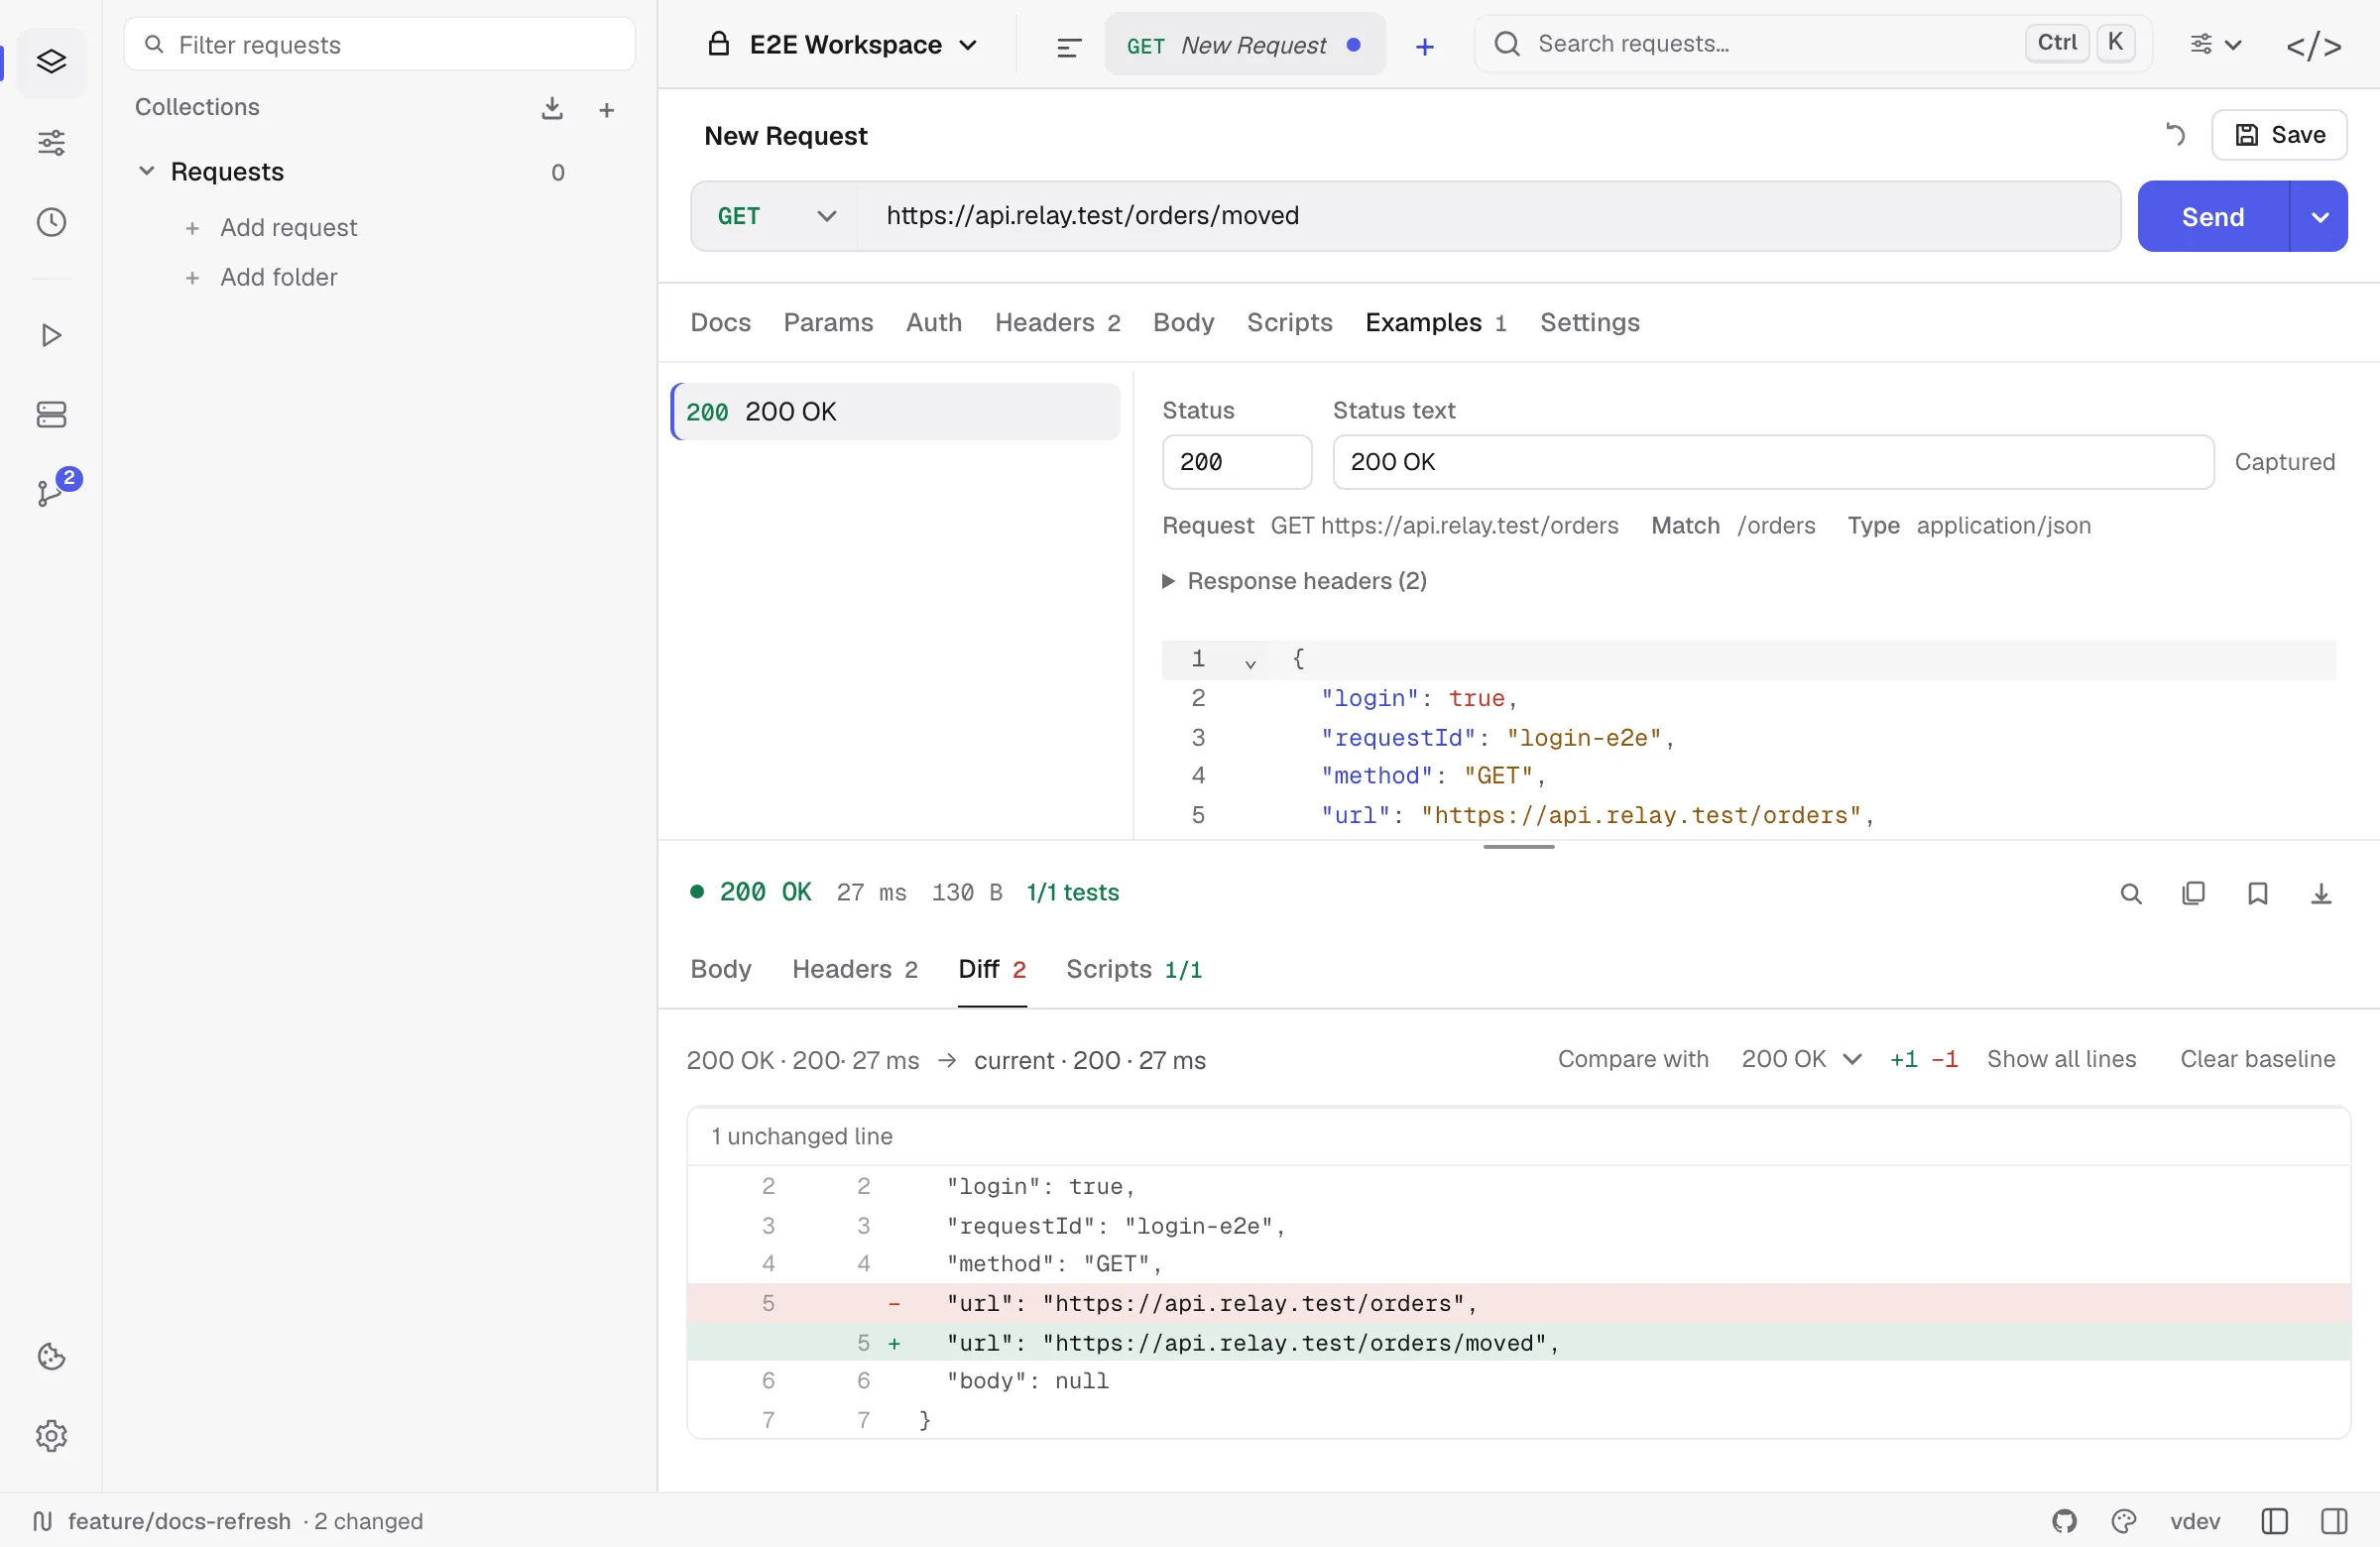Image resolution: width=2380 pixels, height=1547 pixels.
Task: Click the URL input field
Action: click(x=1488, y=216)
